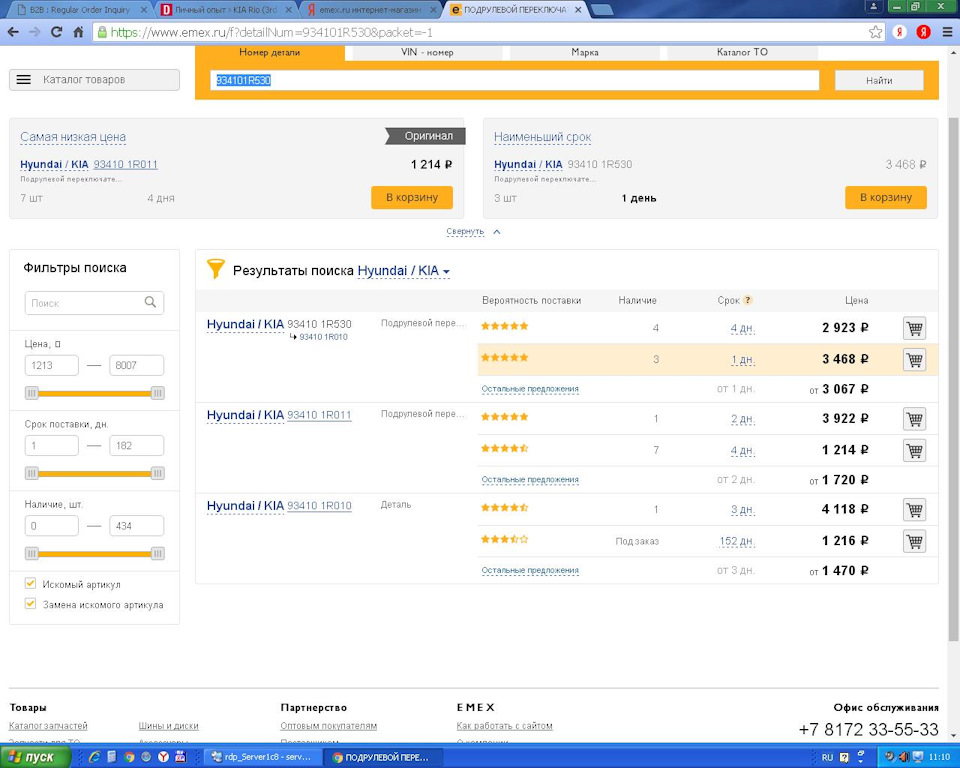Open the Каталог ТО tab
Image resolution: width=960 pixels, height=768 pixels.
(x=742, y=53)
